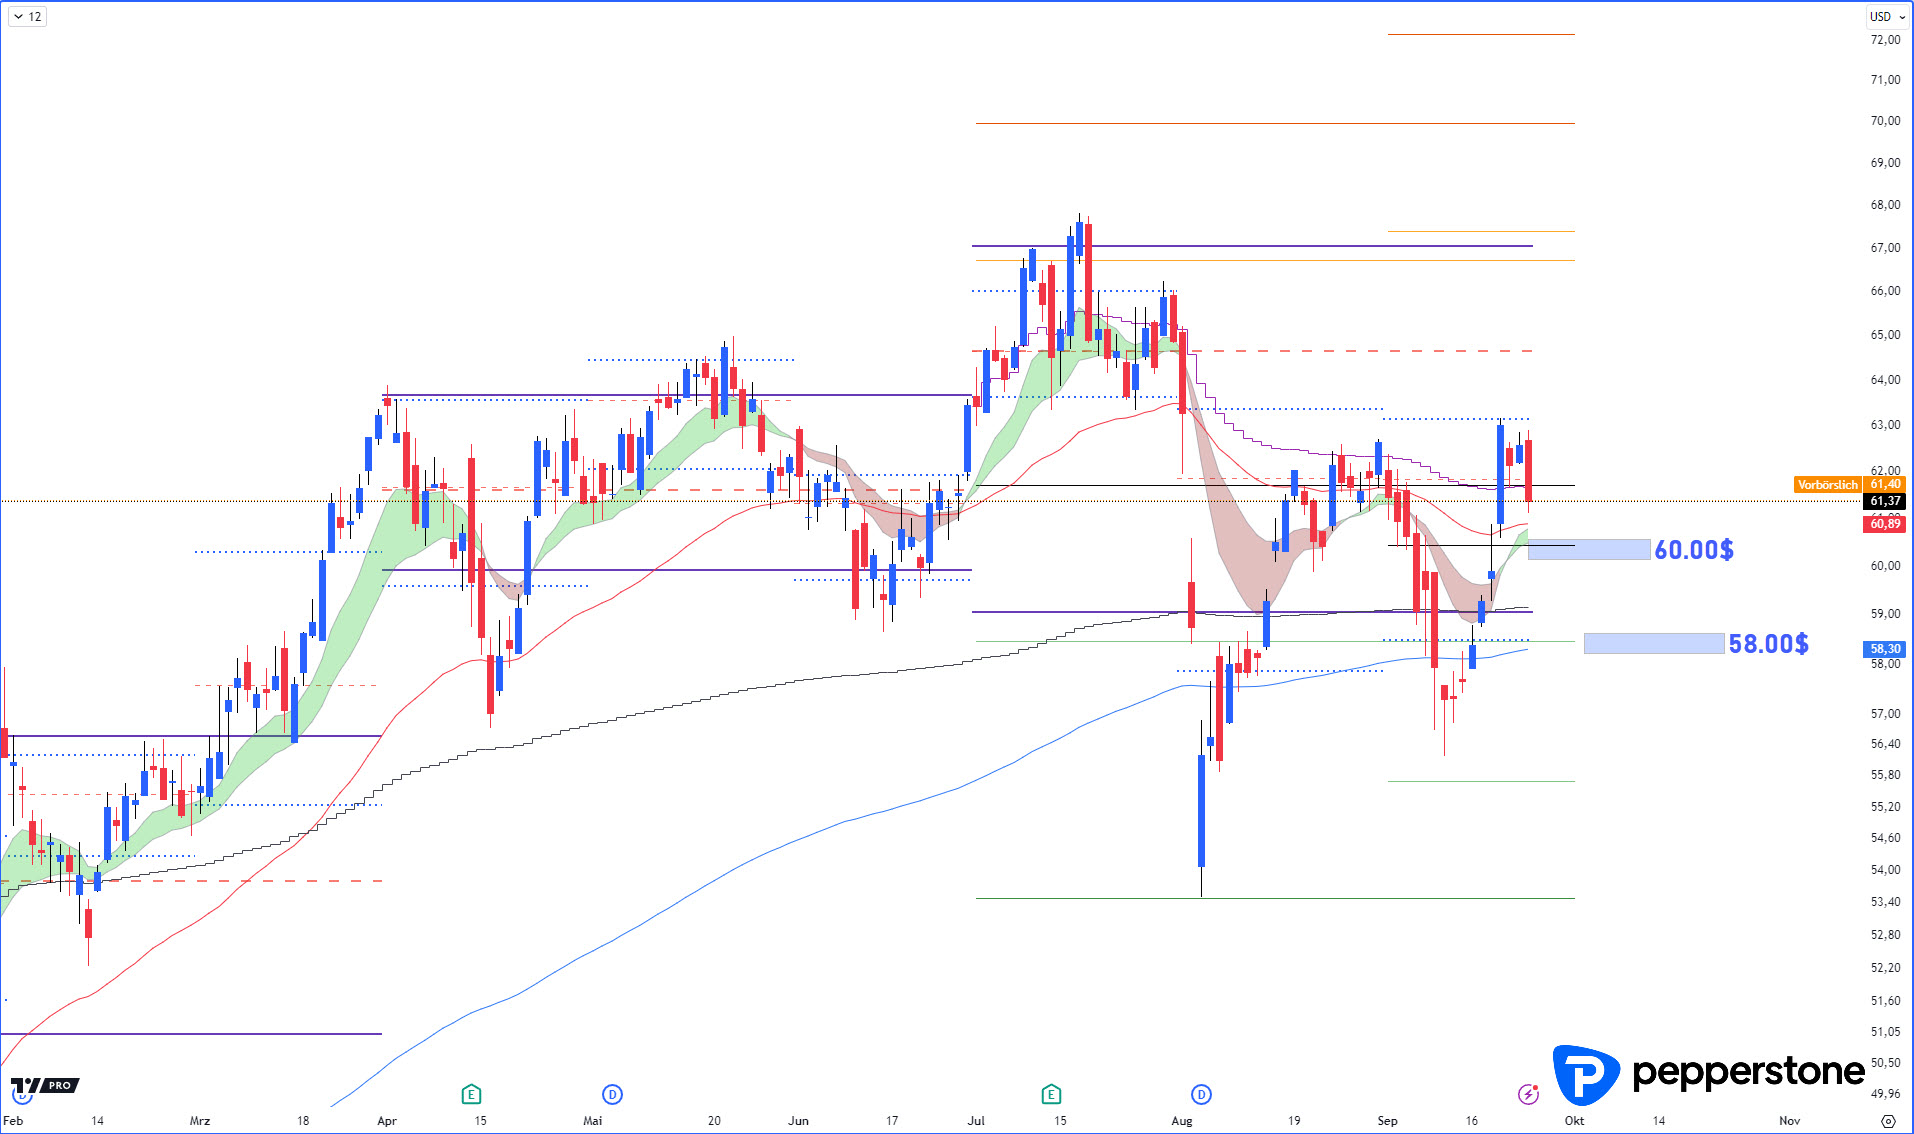
Task: Select the 60.00$ text annotation
Action: pyautogui.click(x=1694, y=550)
